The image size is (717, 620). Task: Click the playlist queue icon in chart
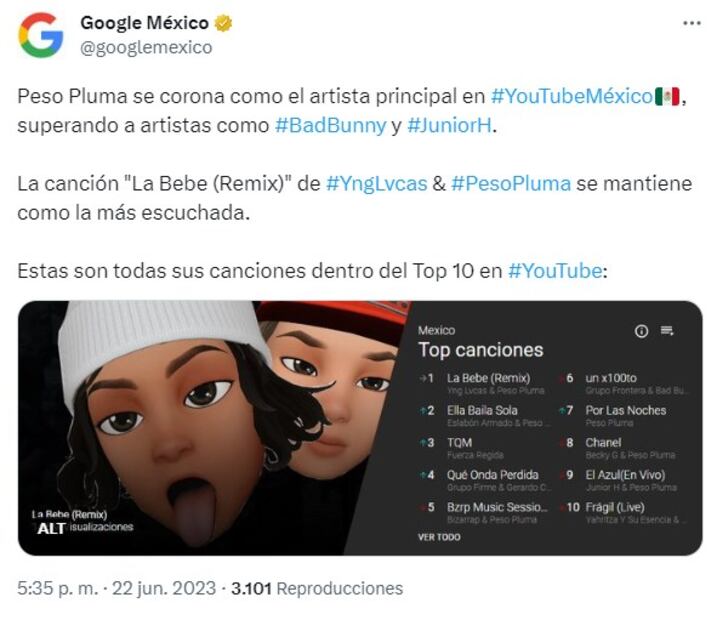click(667, 331)
